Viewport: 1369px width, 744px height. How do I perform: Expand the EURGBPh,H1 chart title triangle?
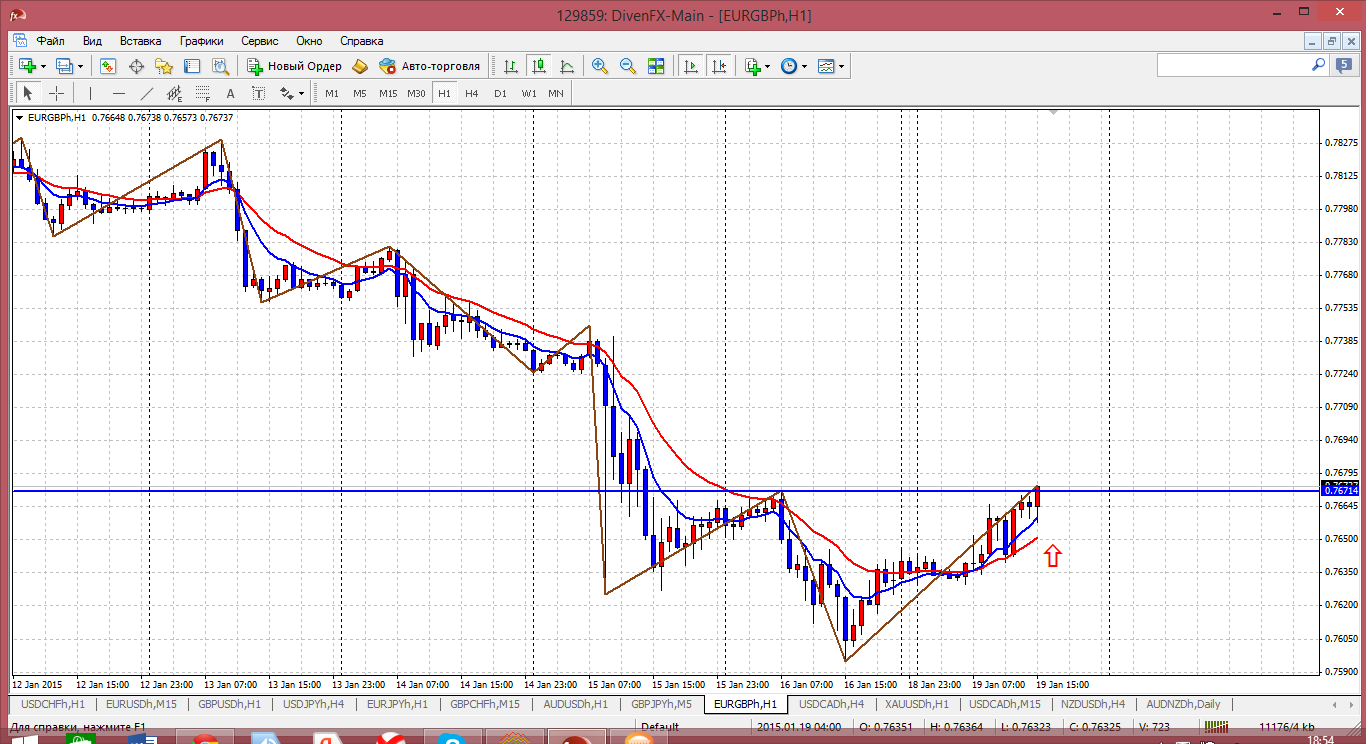pyautogui.click(x=20, y=117)
